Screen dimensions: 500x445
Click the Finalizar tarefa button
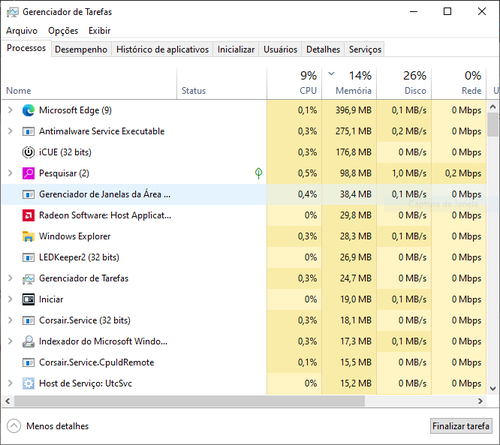pyautogui.click(x=461, y=426)
